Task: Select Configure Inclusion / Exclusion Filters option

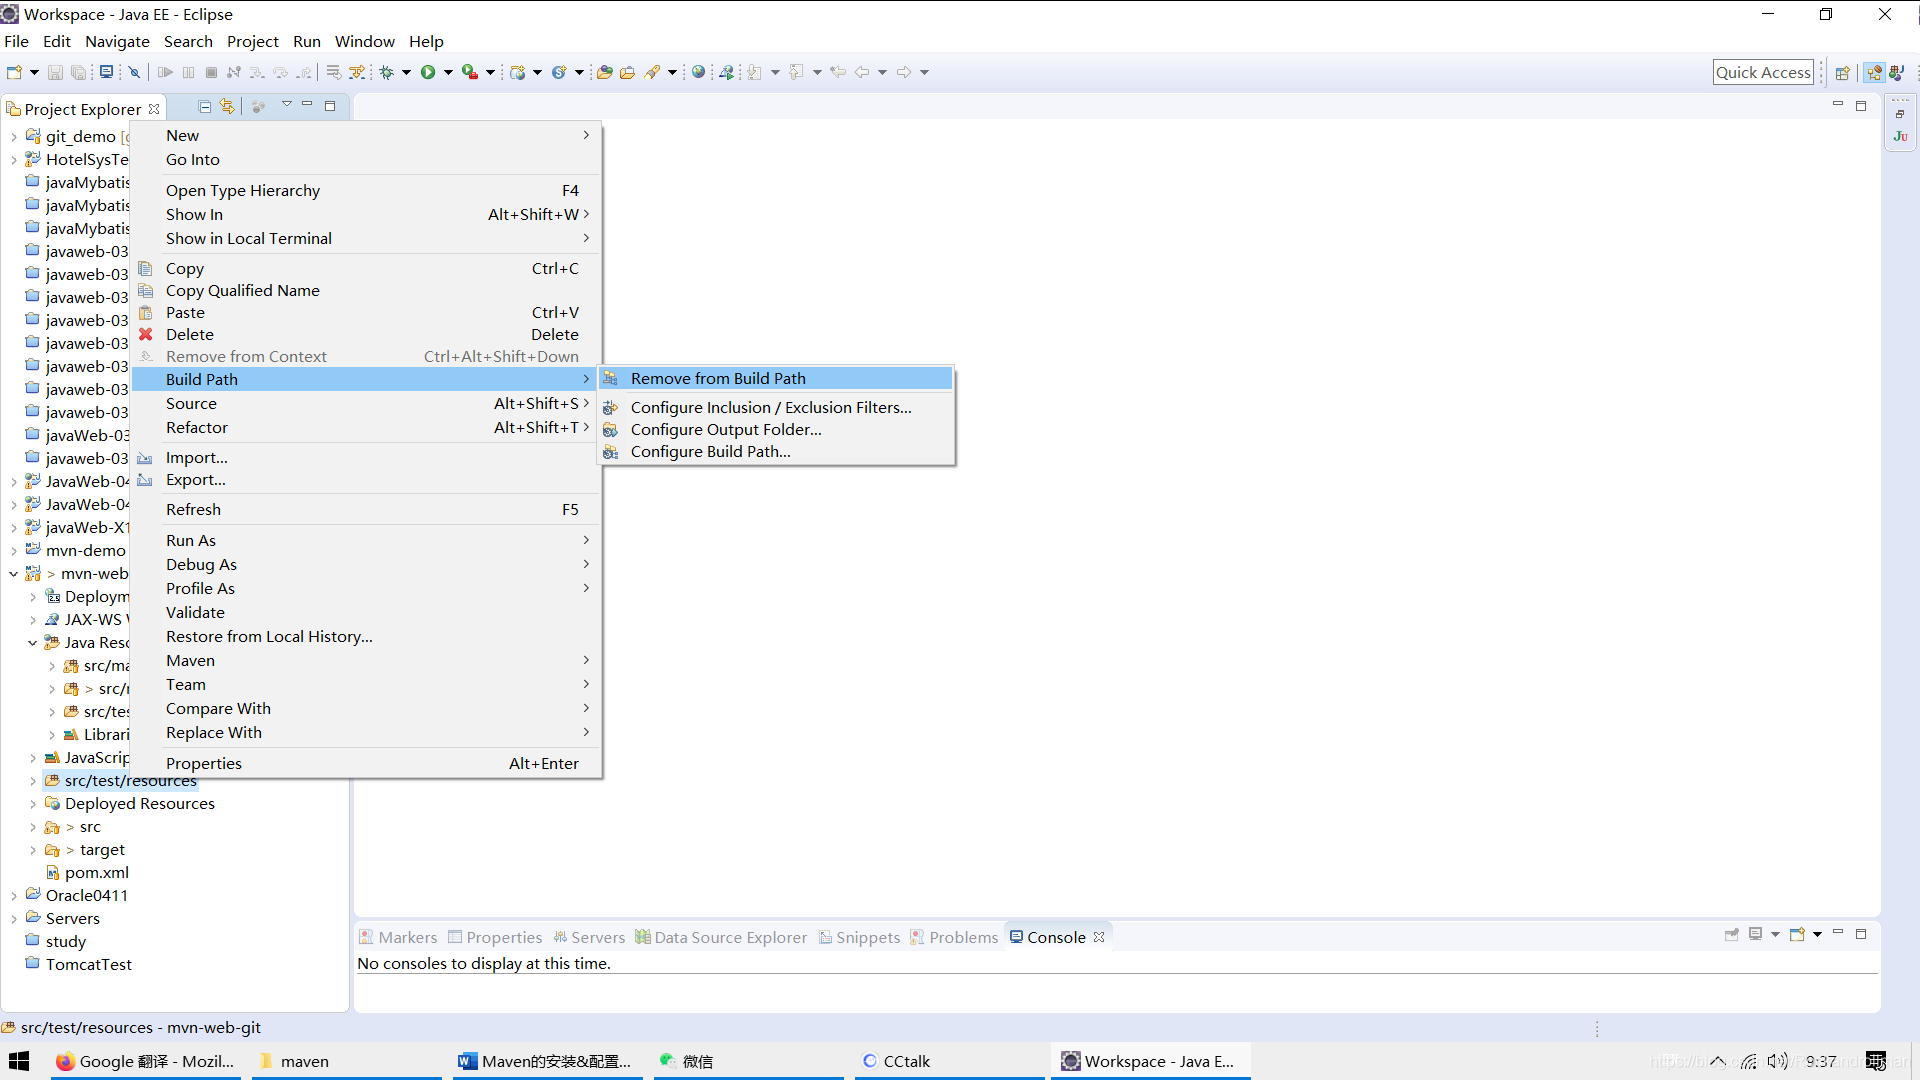Action: [771, 406]
